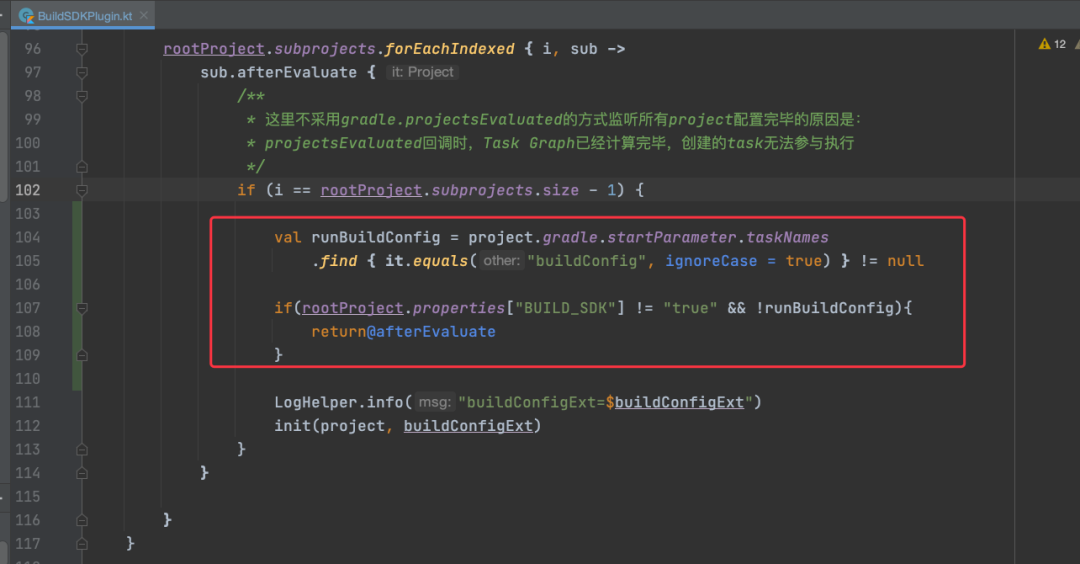This screenshot has height=564, width=1080.
Task: Click taskNames on line 104
Action: tap(787, 238)
